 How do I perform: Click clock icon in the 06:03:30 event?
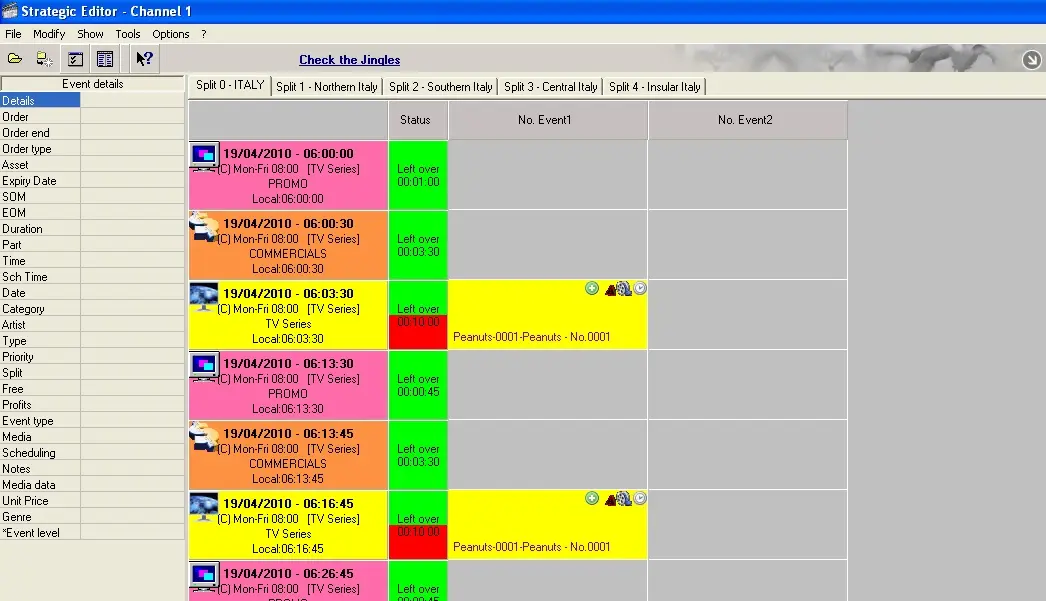[640, 288]
